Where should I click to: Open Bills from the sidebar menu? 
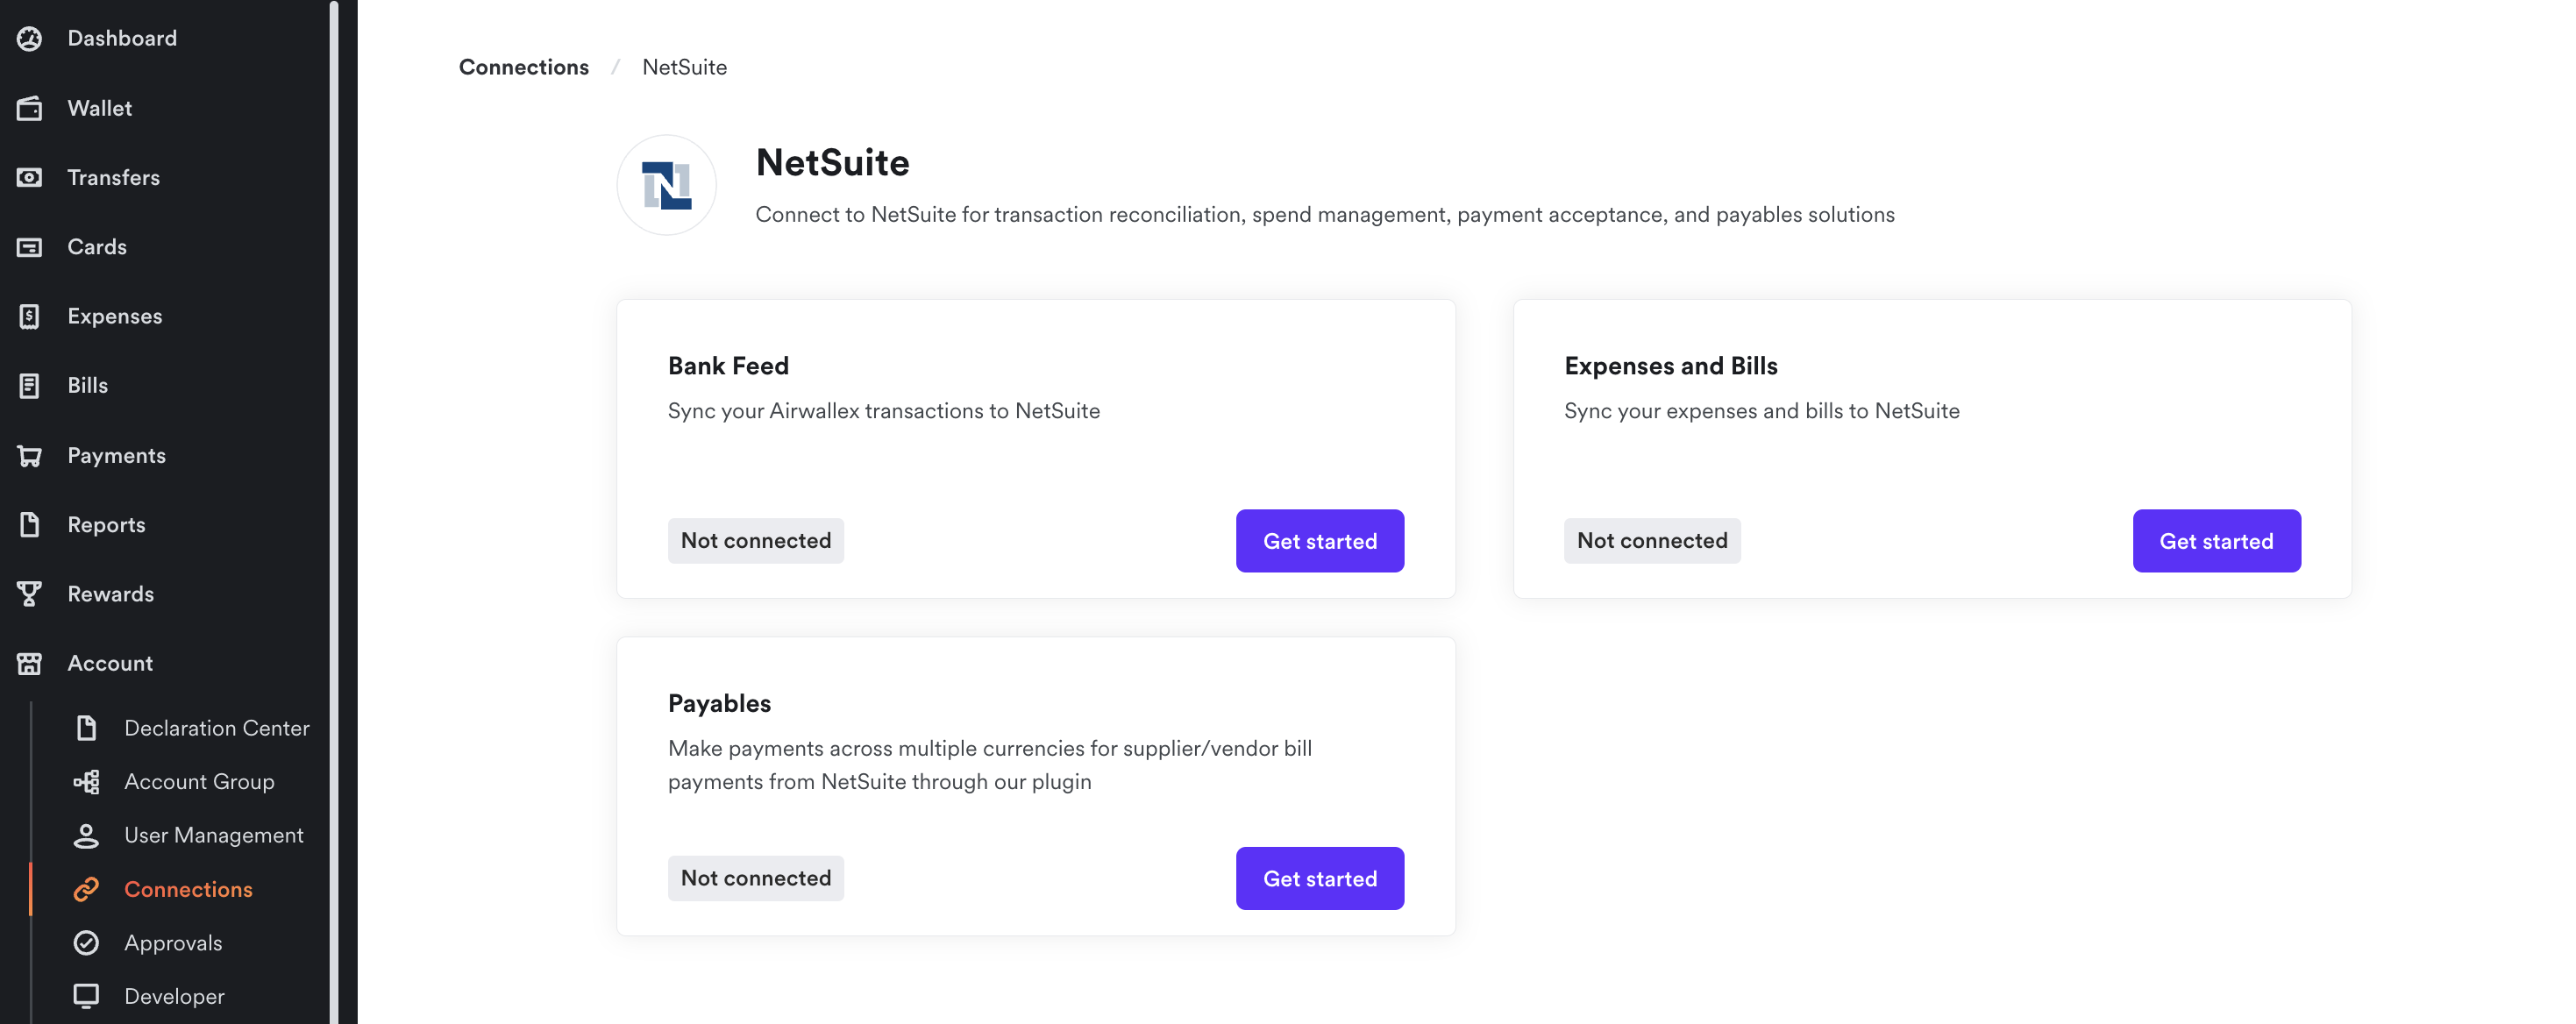(87, 386)
